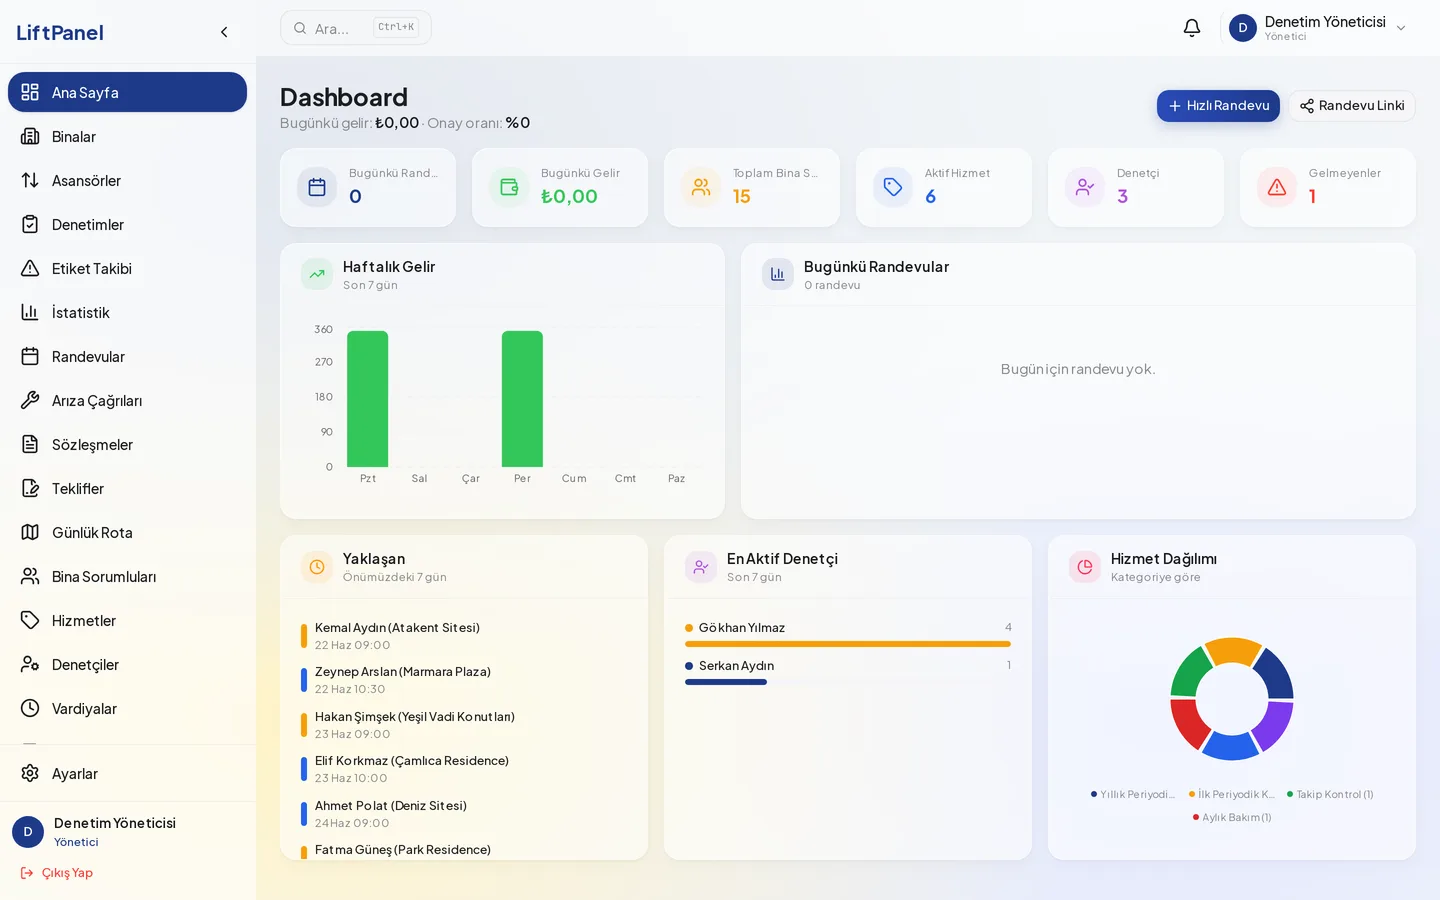The image size is (1440, 900).
Task: Collapse the sidebar with the chevron arrow
Action: 224,32
